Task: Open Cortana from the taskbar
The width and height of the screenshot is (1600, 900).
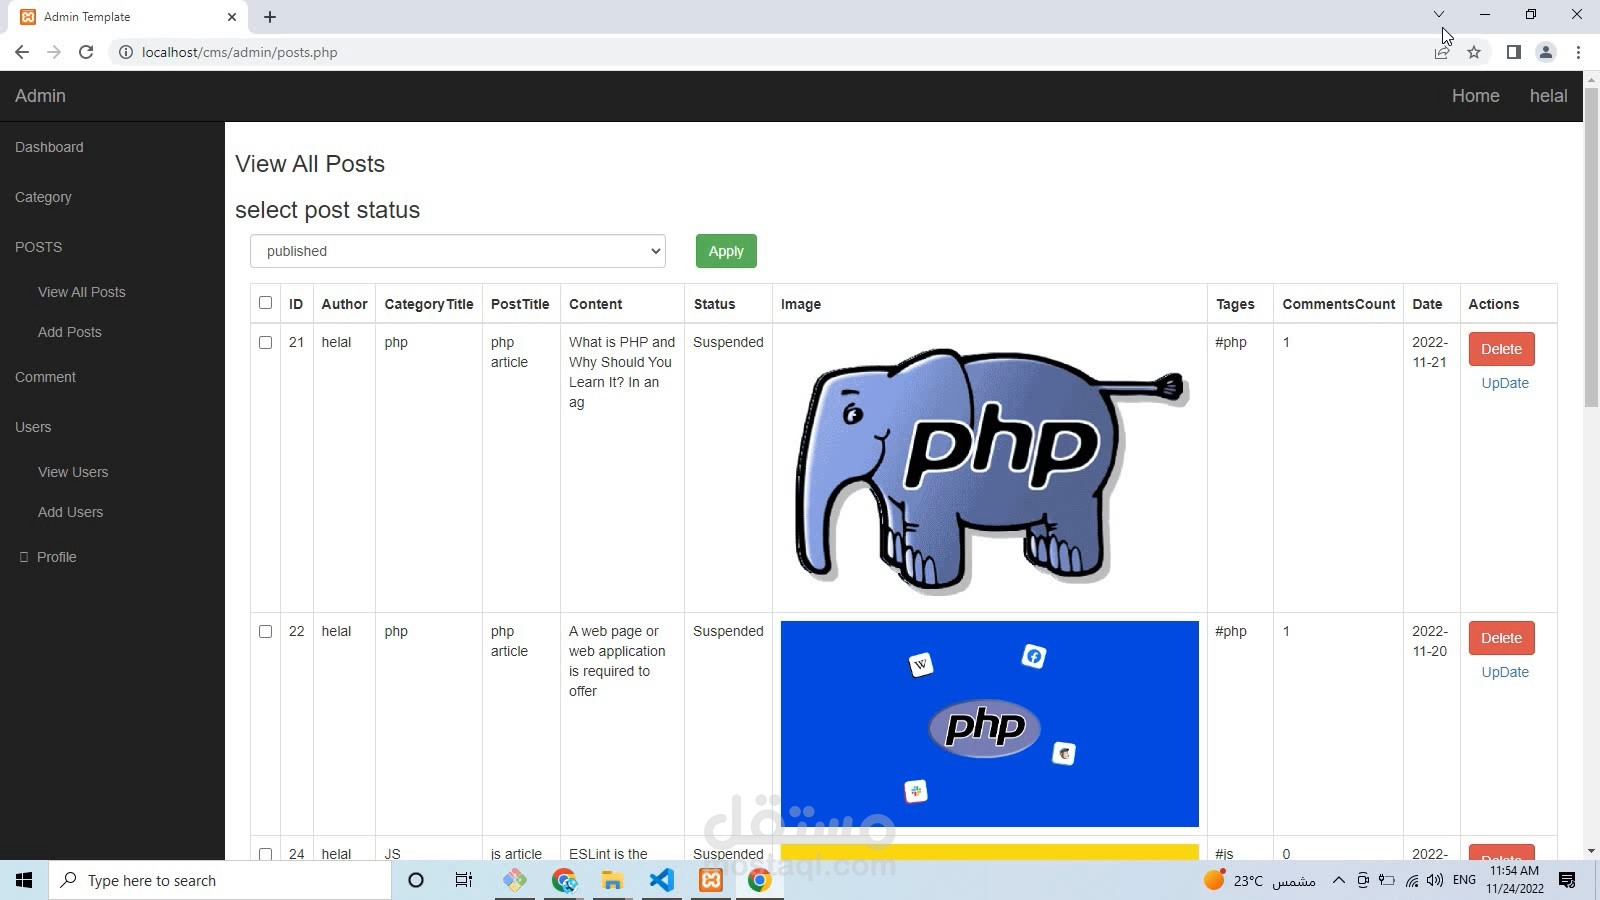Action: pyautogui.click(x=416, y=880)
